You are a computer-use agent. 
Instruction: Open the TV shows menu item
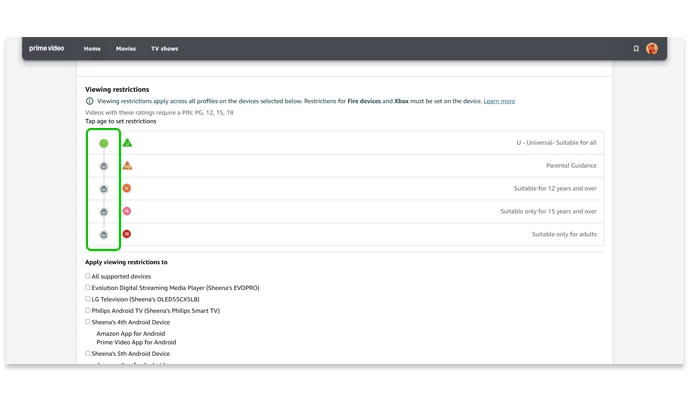click(x=165, y=49)
